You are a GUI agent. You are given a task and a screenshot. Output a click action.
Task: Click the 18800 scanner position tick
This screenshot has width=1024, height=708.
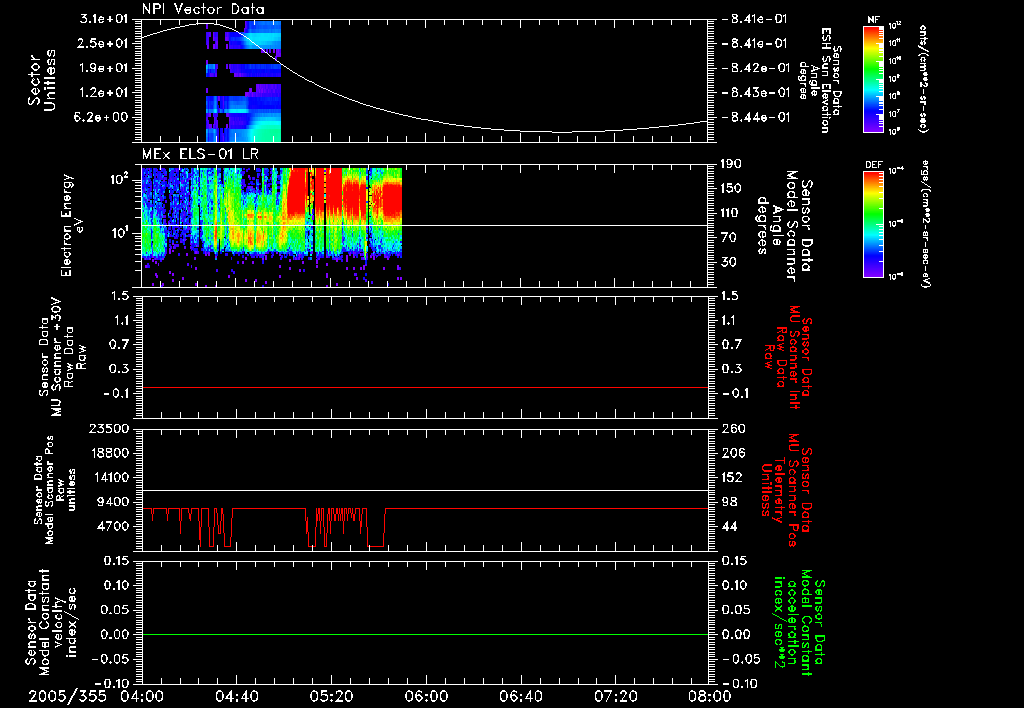tap(109, 453)
